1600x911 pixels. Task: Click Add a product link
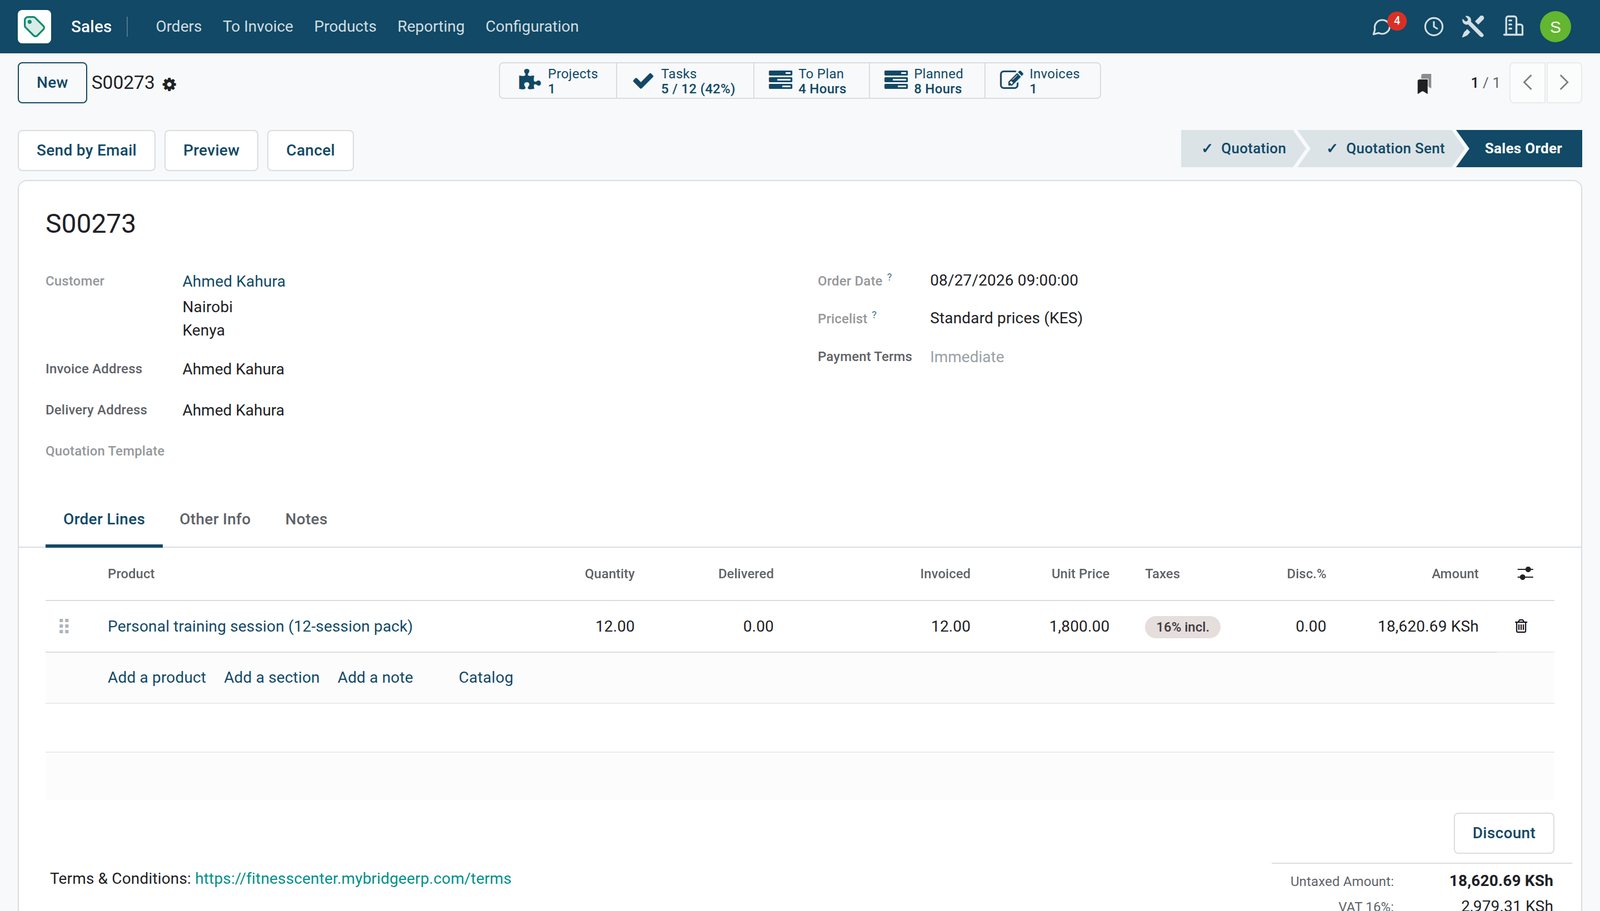pos(157,677)
